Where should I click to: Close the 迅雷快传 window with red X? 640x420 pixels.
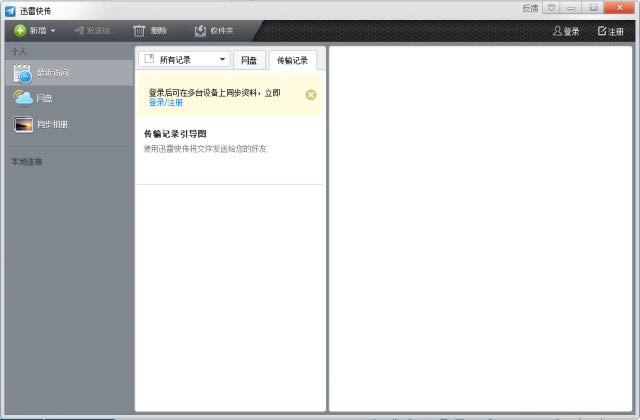click(619, 8)
